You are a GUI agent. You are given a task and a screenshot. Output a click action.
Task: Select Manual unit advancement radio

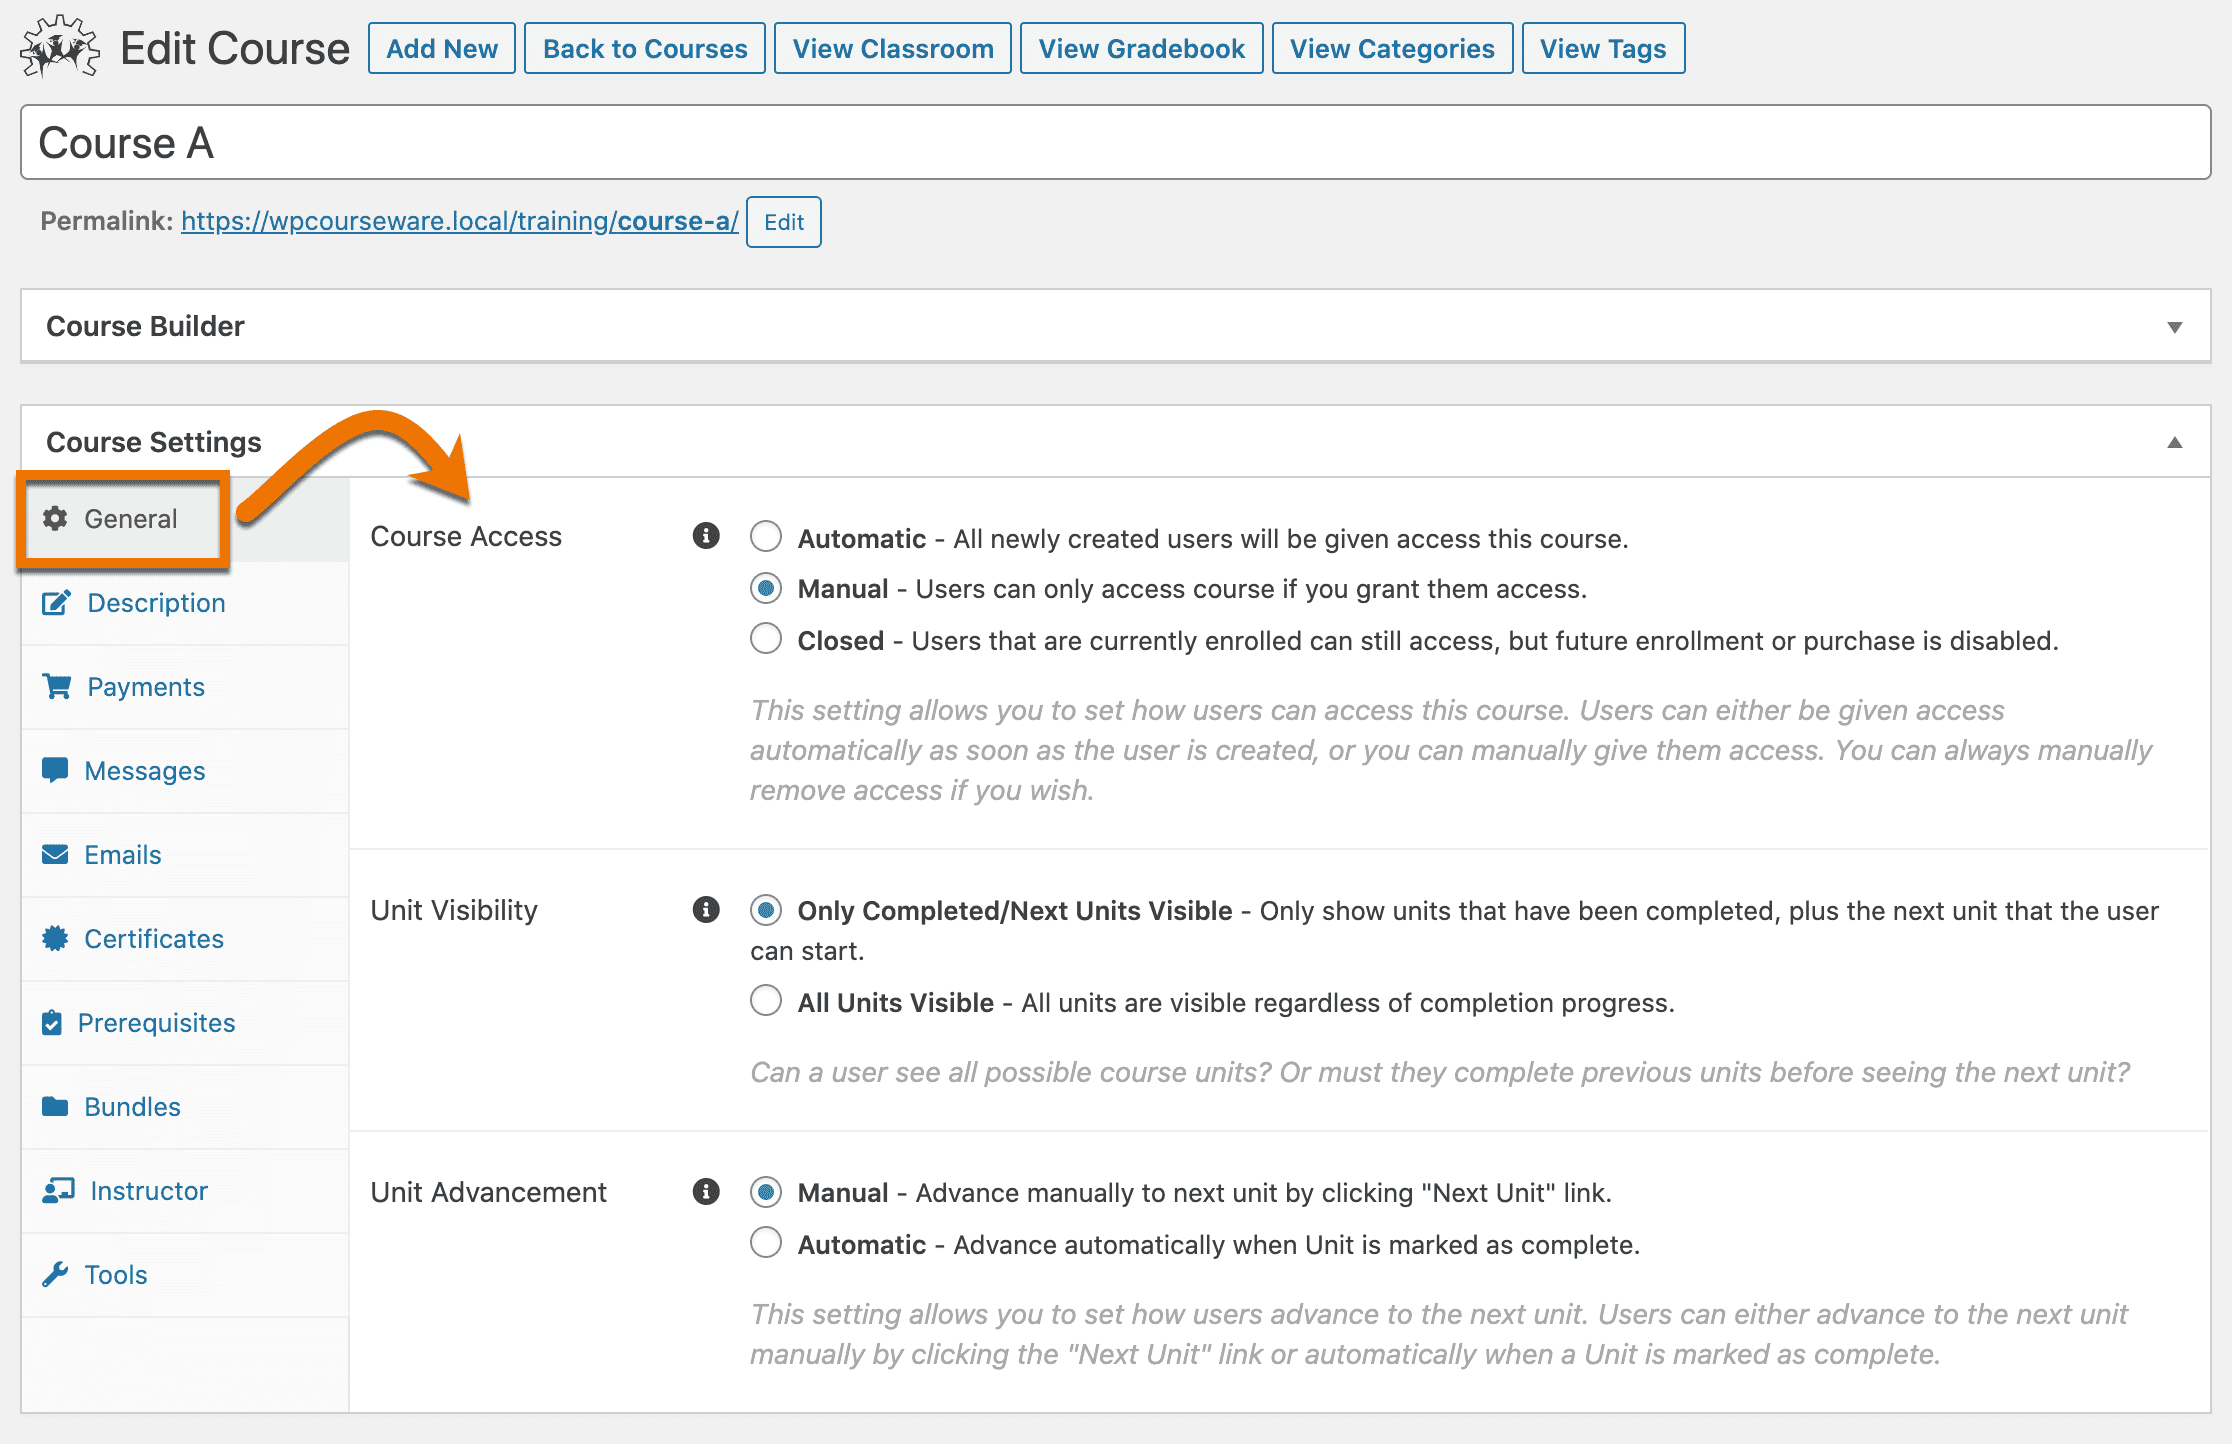point(766,1192)
